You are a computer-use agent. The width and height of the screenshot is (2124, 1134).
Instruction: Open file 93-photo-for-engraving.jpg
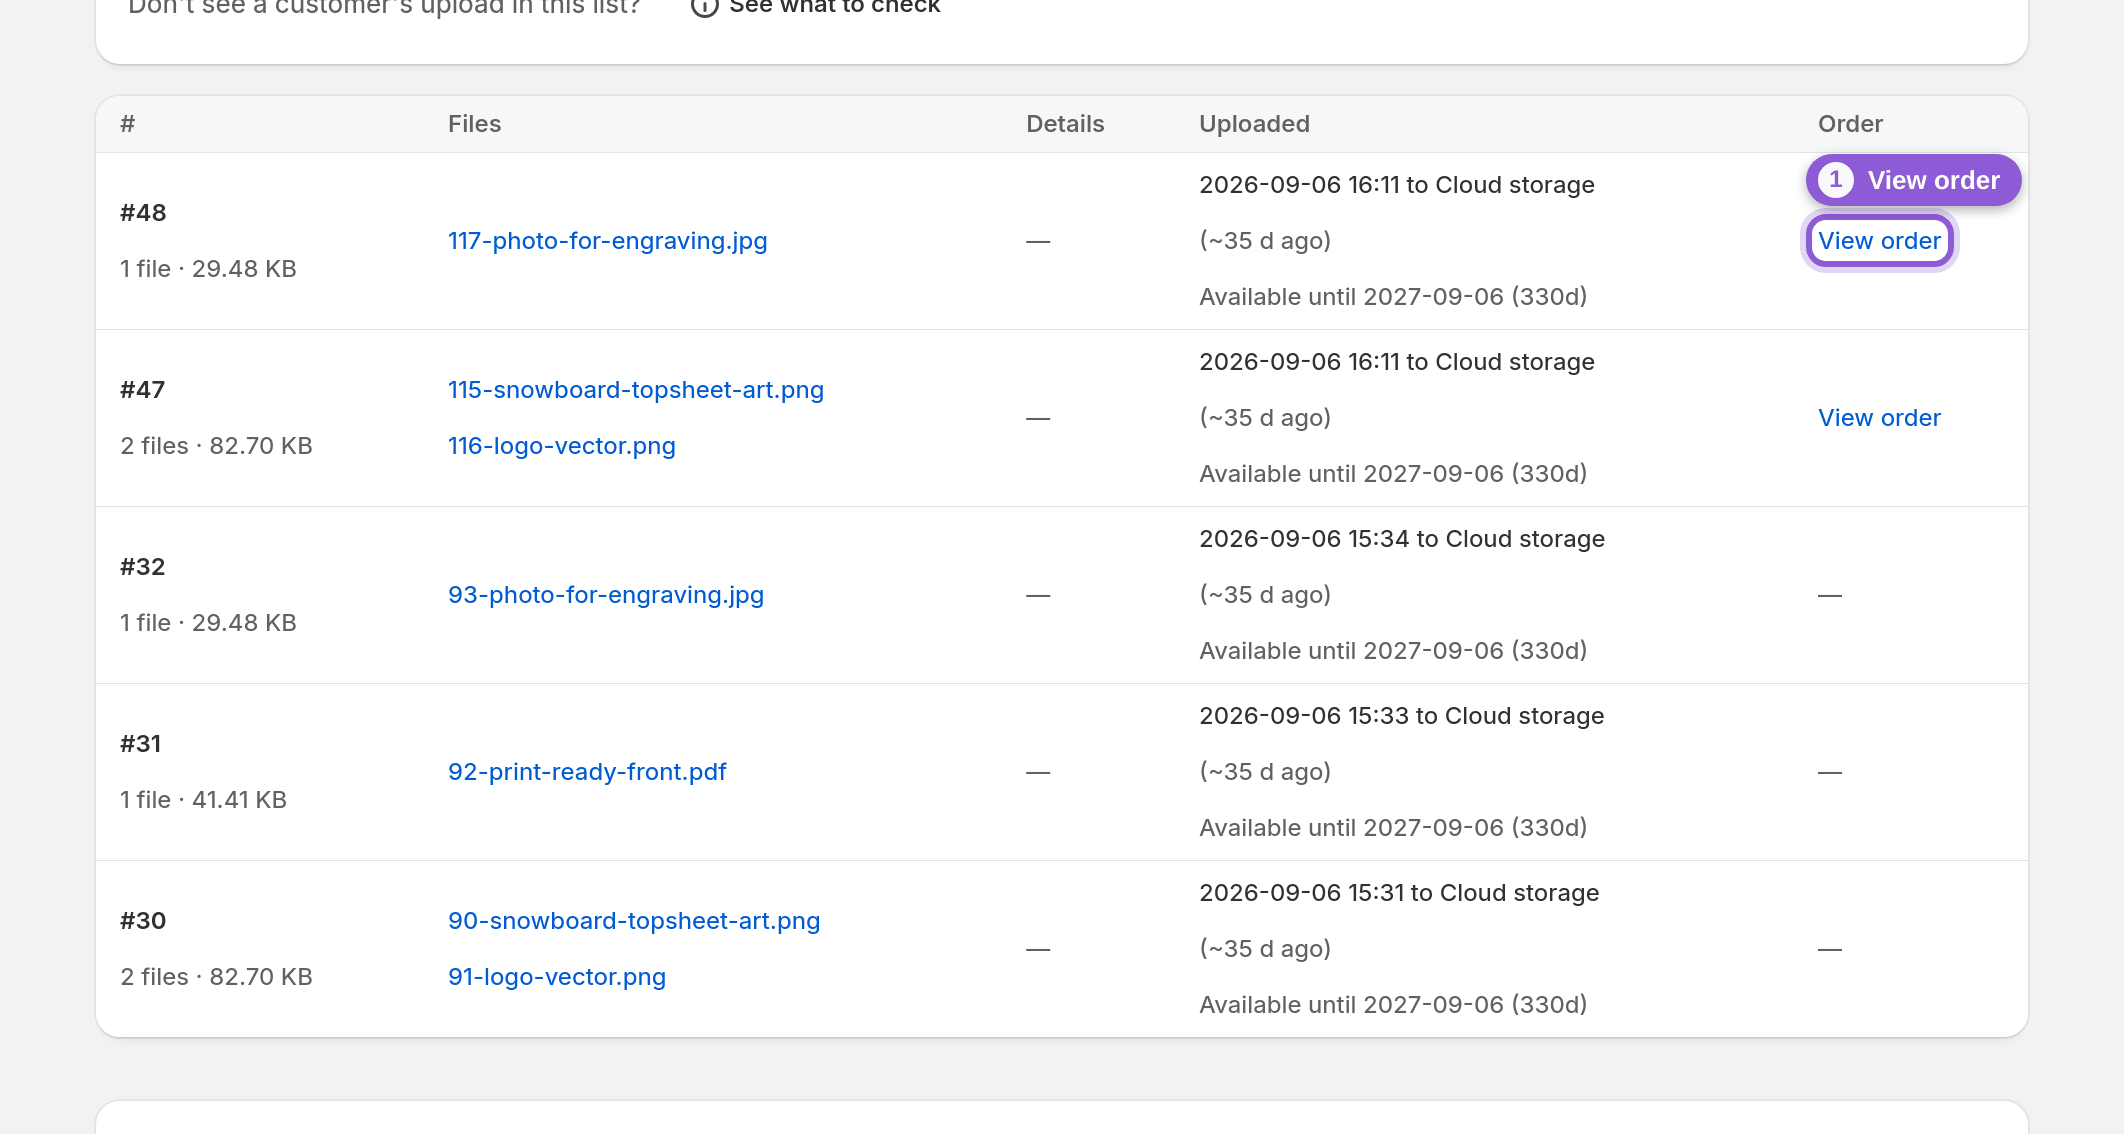tap(606, 595)
